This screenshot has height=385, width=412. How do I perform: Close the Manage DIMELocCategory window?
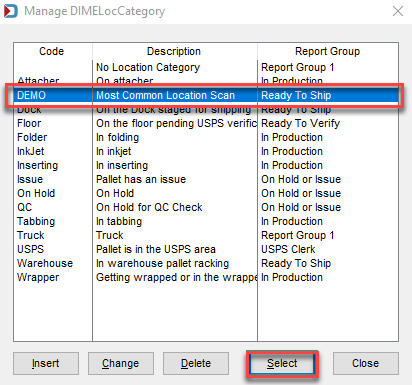(398, 11)
